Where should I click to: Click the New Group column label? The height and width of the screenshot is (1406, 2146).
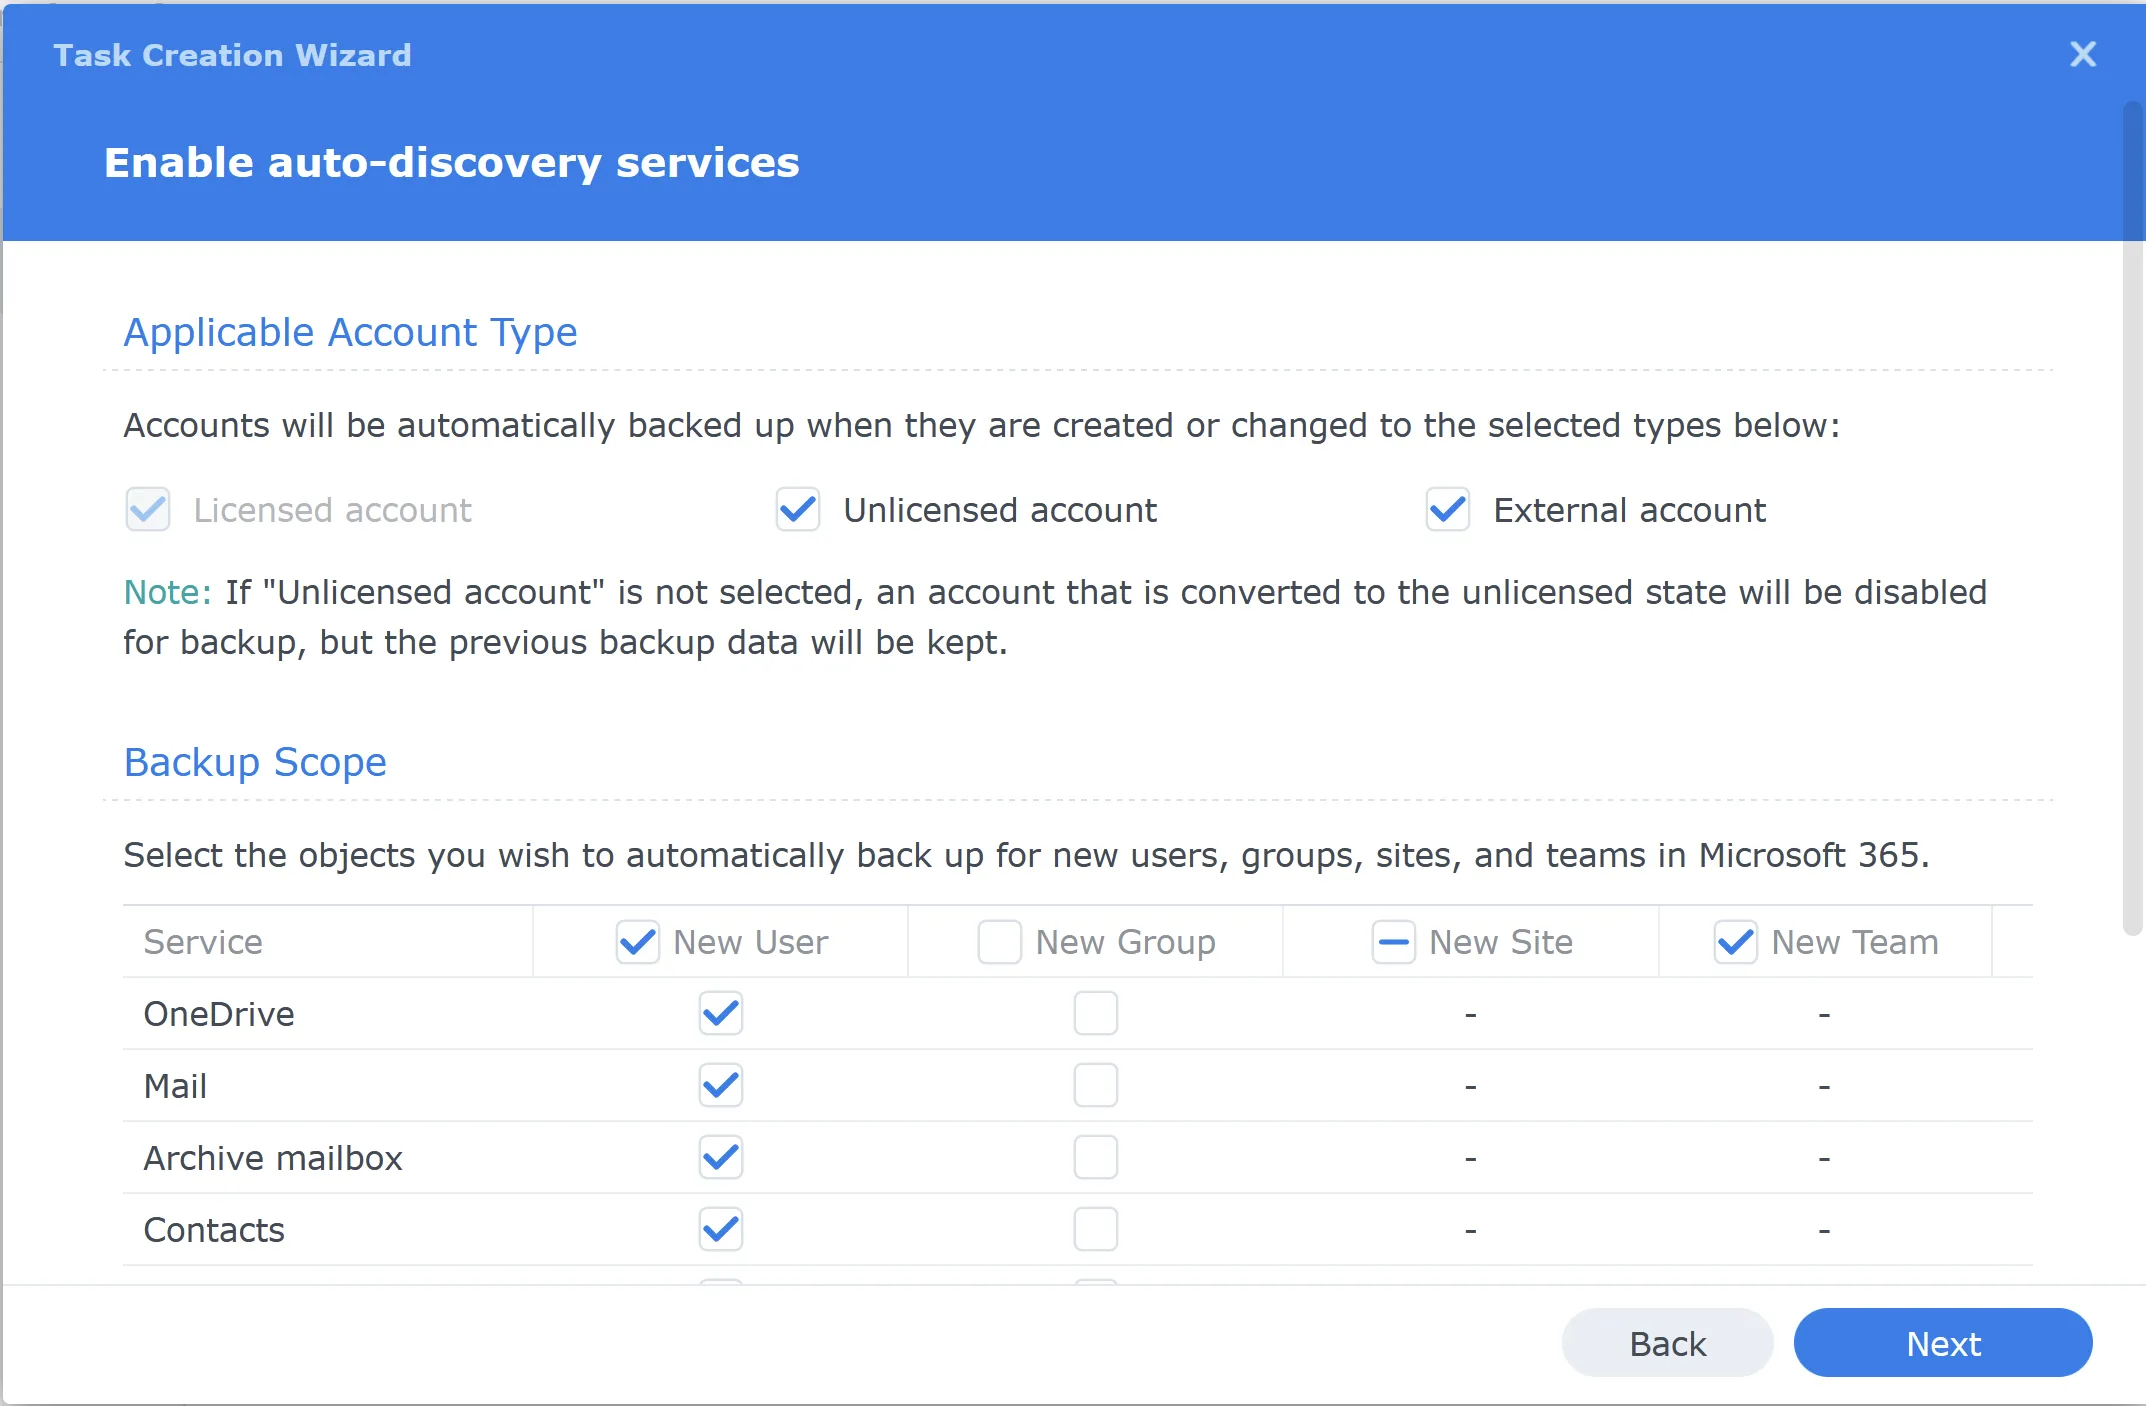pyautogui.click(x=1125, y=942)
